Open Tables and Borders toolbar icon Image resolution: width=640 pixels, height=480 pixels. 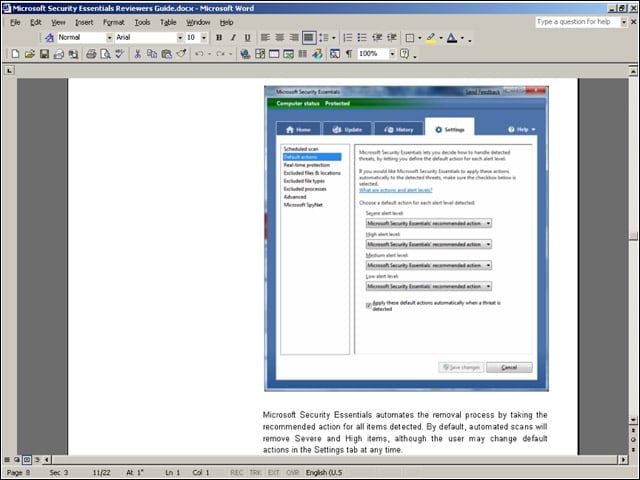pyautogui.click(x=260, y=54)
